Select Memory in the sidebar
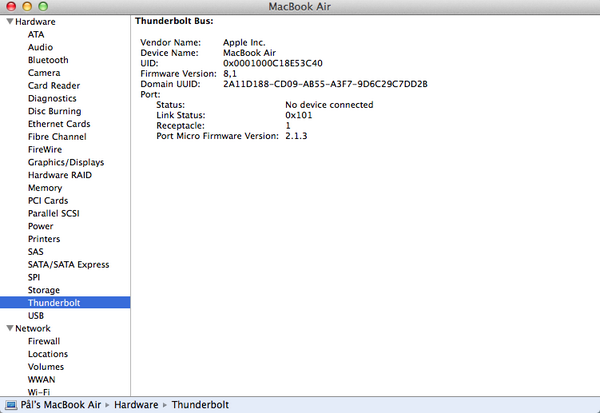The width and height of the screenshot is (600, 413). pyautogui.click(x=45, y=188)
